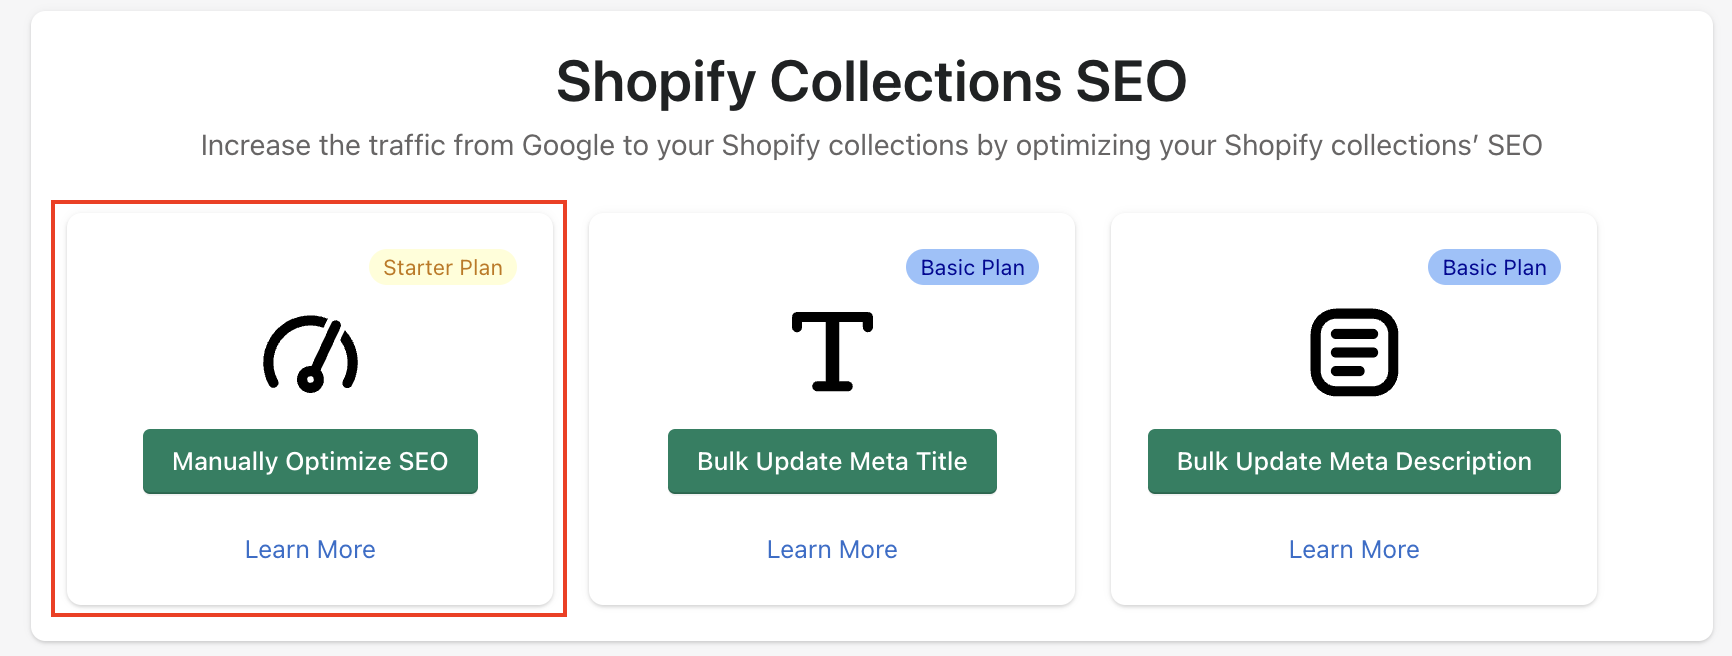
Task: Open Bulk Update Meta Title
Action: (832, 461)
